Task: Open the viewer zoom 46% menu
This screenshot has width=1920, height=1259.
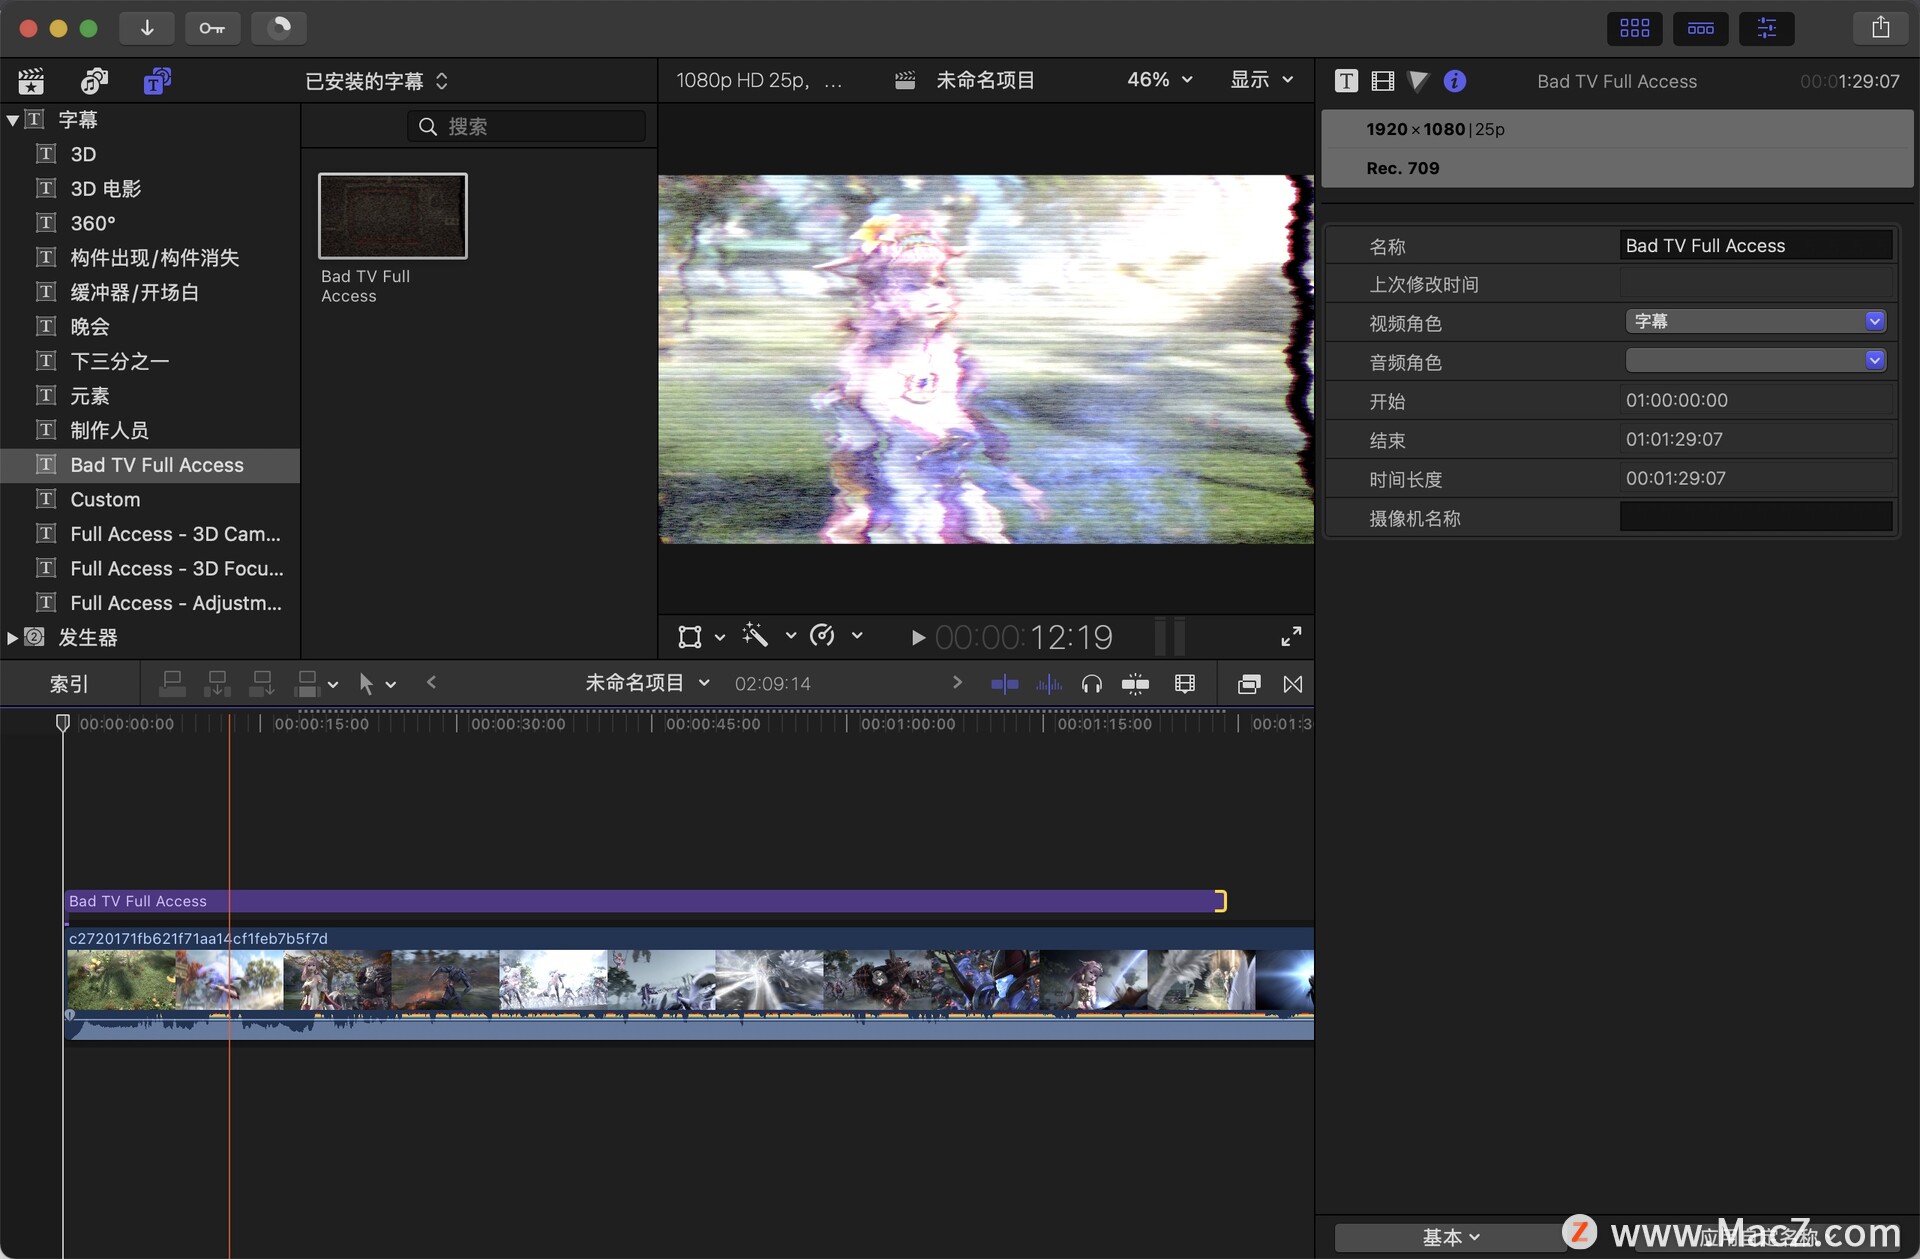Action: [1160, 80]
